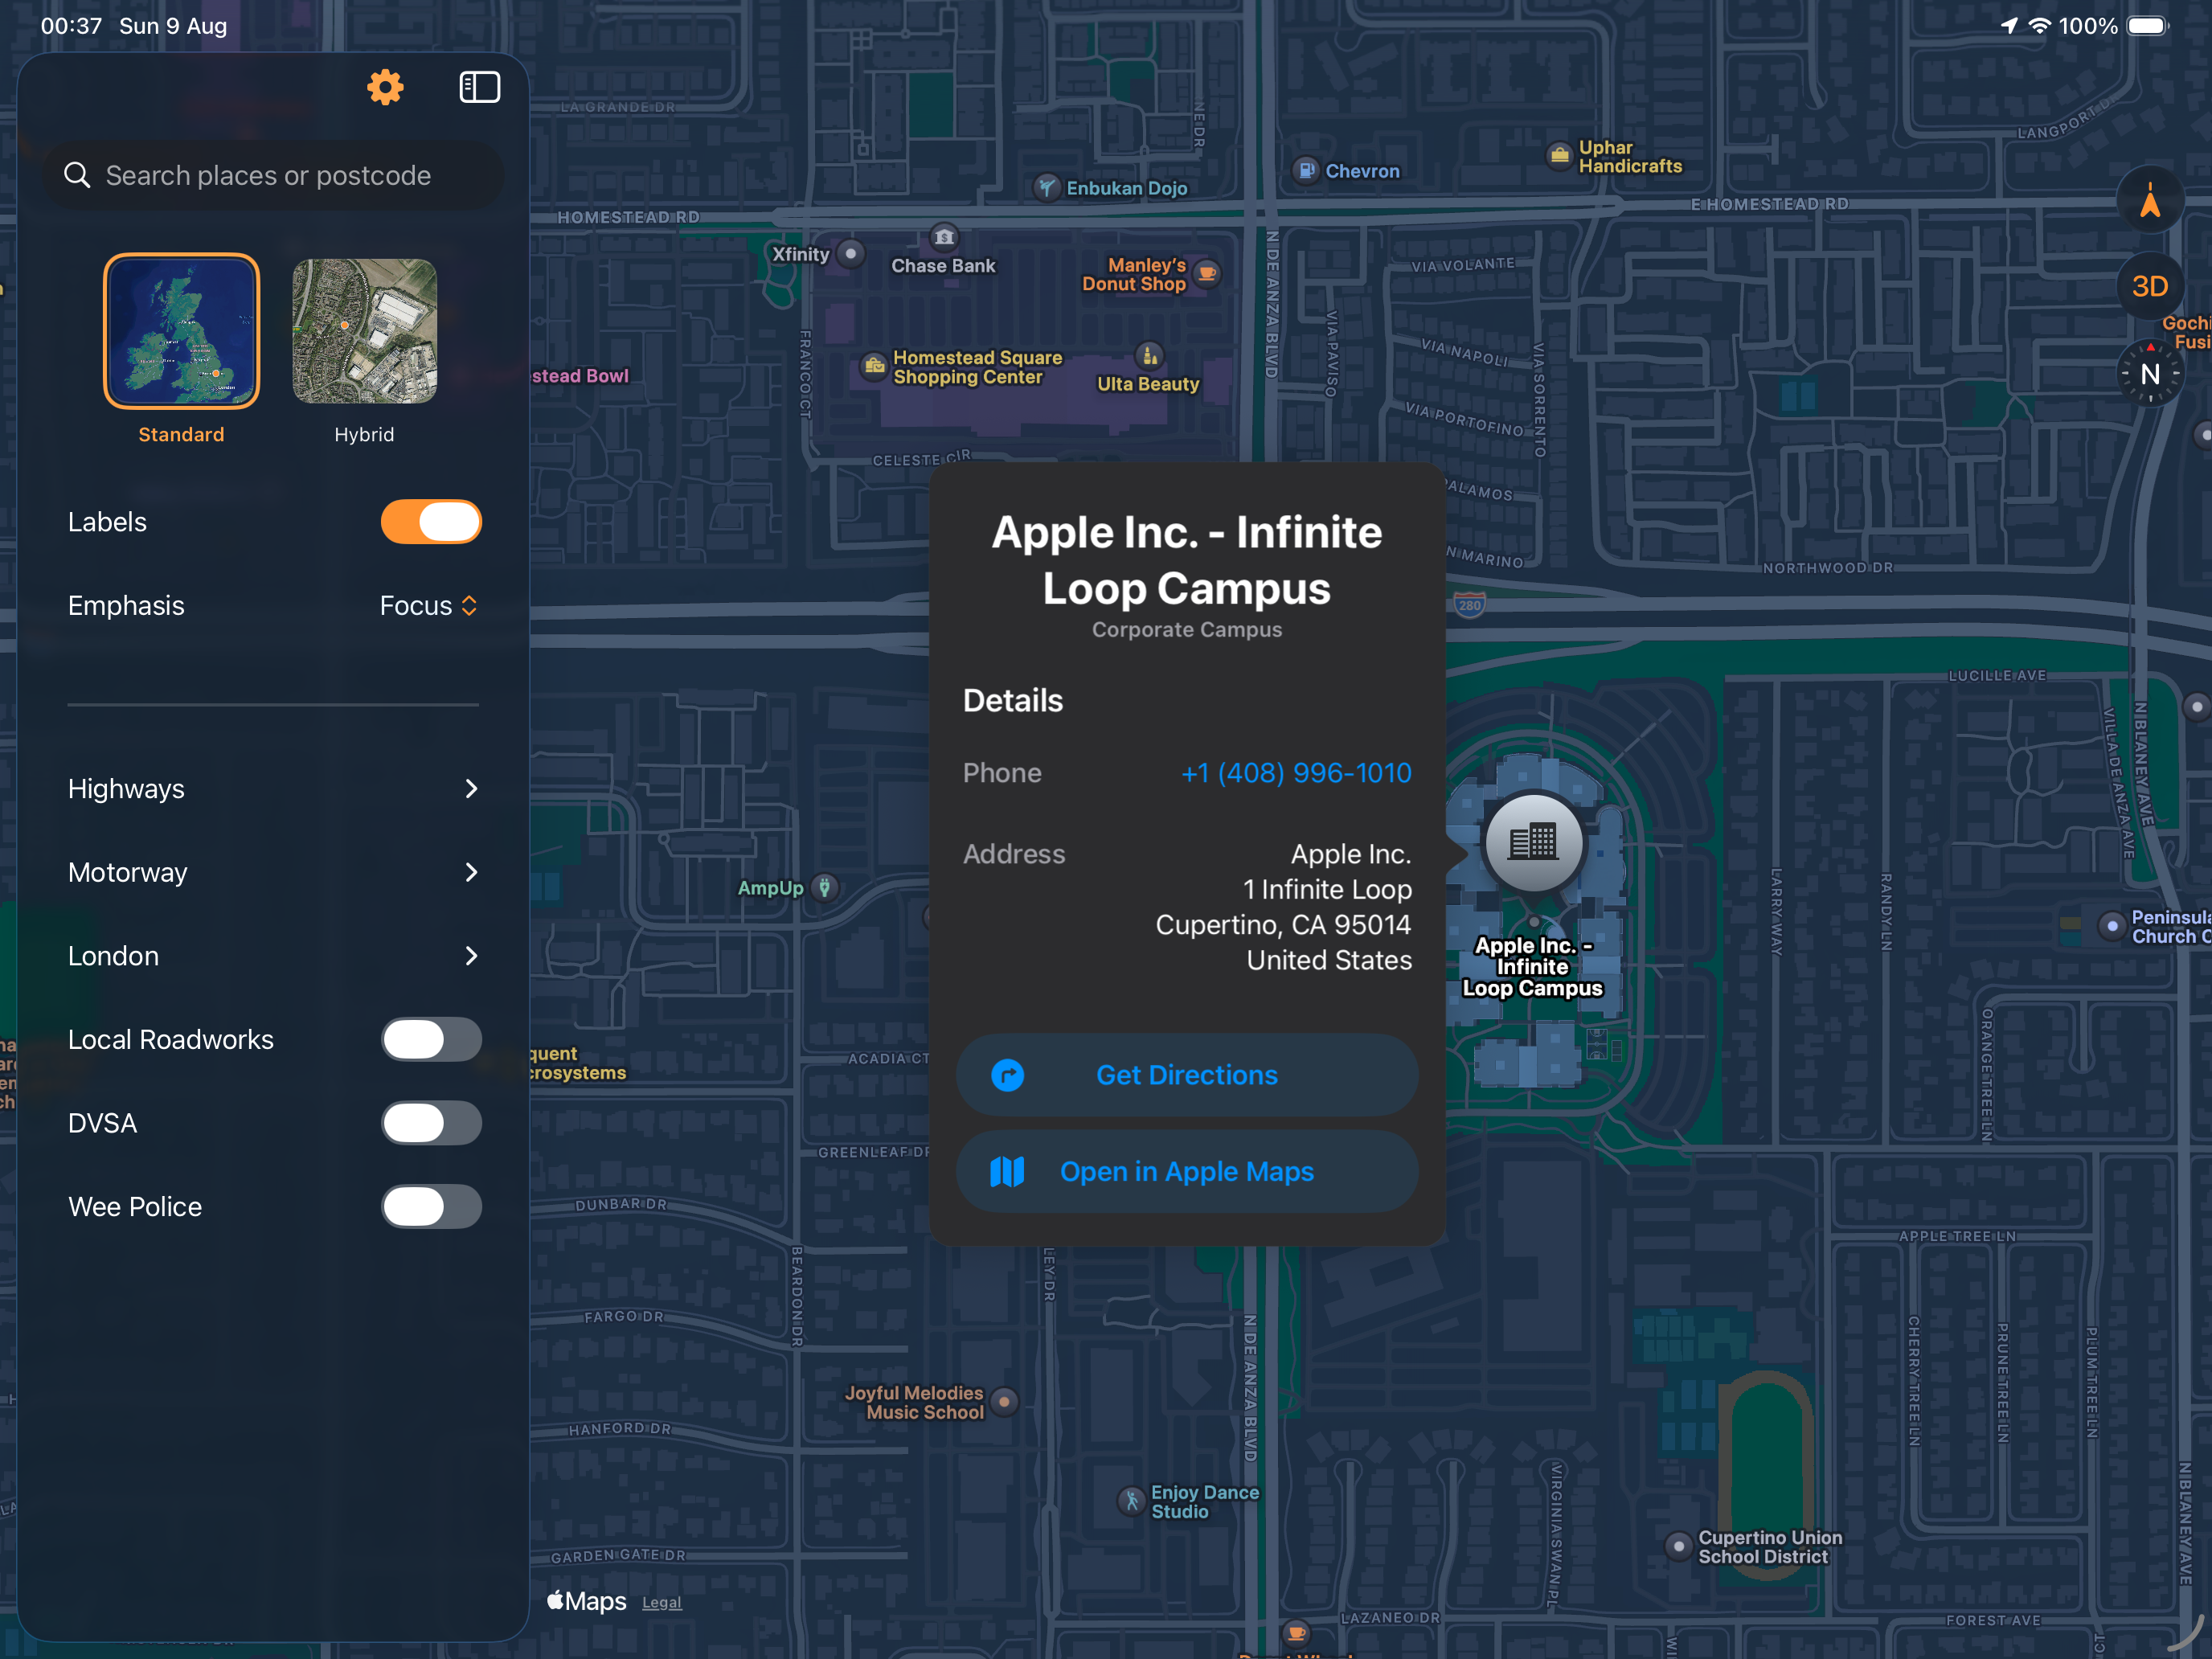Tap the Wi-Fi status icon
Viewport: 2212px width, 1659px height.
(x=2039, y=26)
